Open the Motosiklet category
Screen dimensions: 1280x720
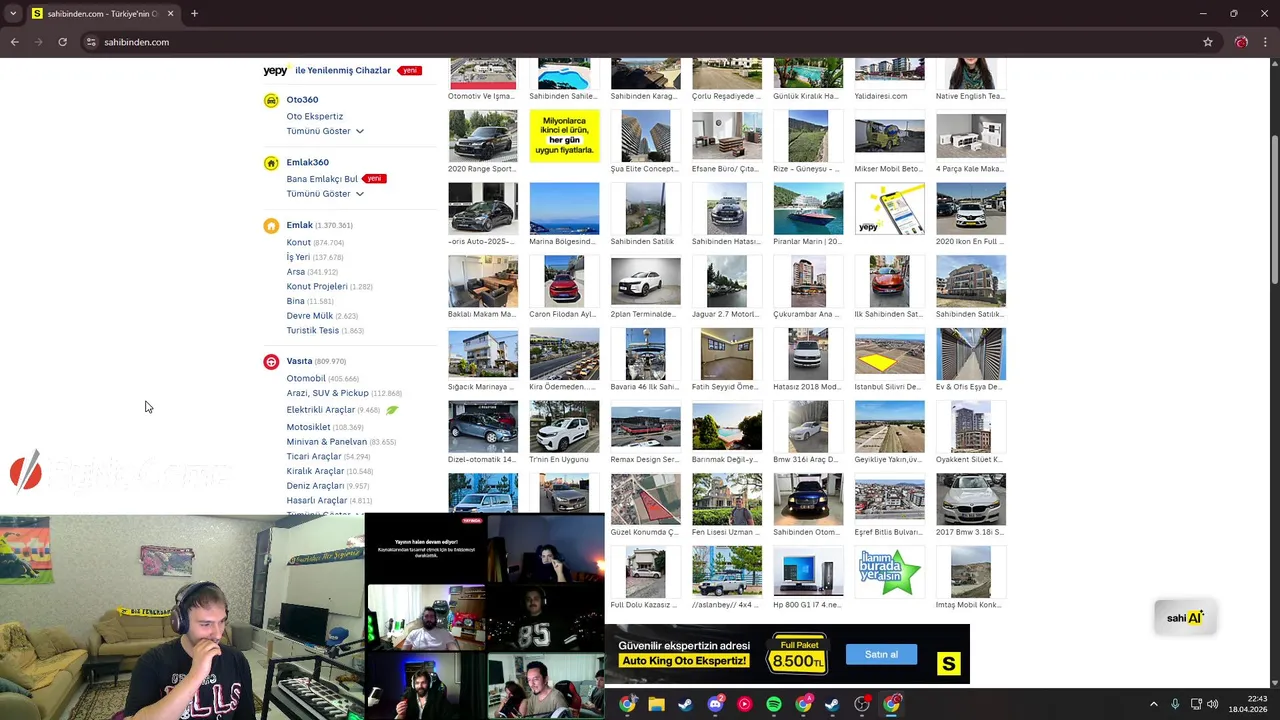pyautogui.click(x=308, y=427)
